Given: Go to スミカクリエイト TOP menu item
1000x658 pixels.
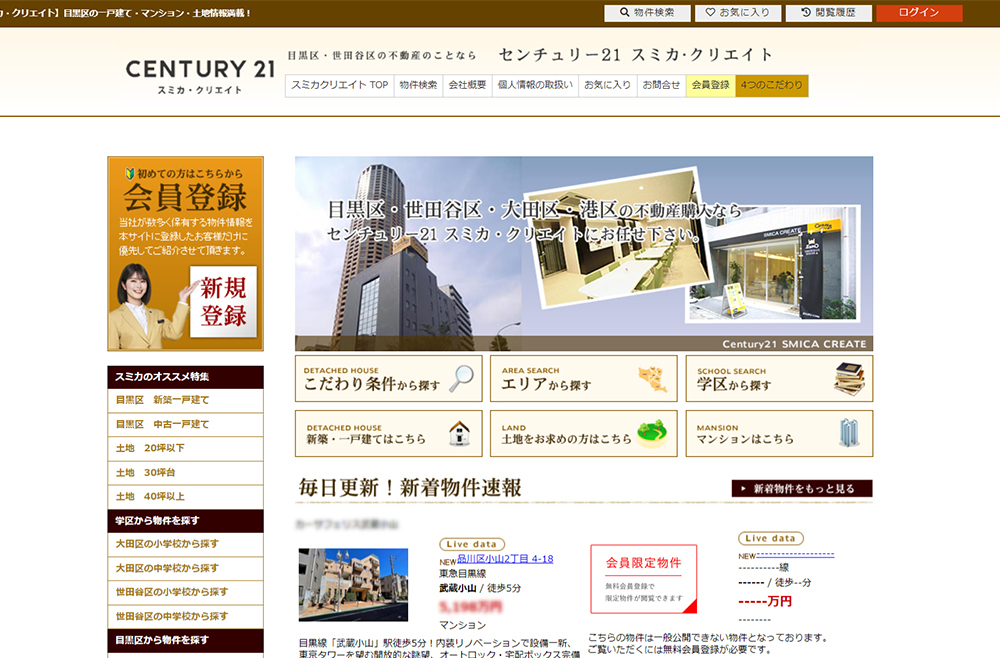Looking at the screenshot, I should 340,85.
